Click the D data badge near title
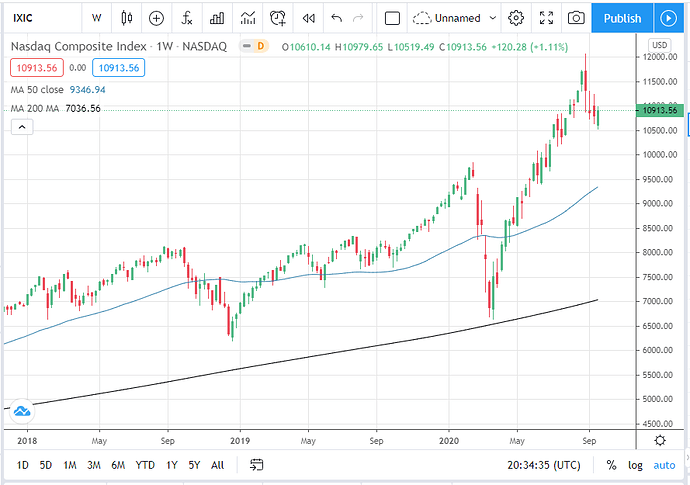 [x=261, y=46]
